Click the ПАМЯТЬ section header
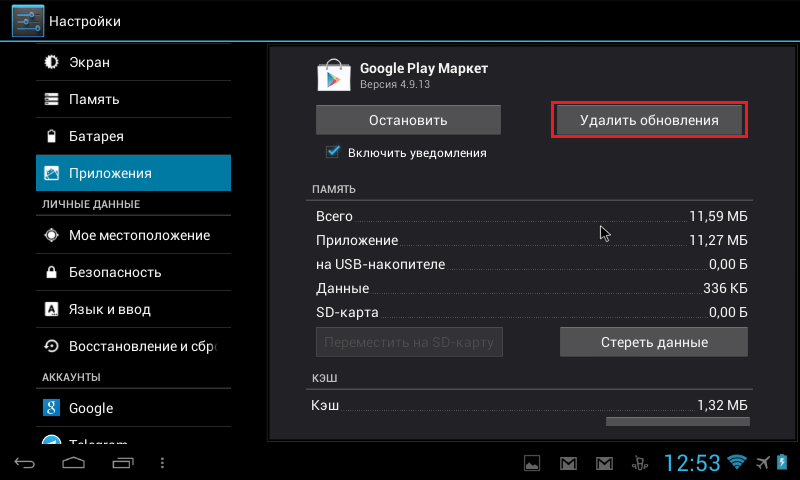Screen dimensions: 800x480 pos(334,189)
